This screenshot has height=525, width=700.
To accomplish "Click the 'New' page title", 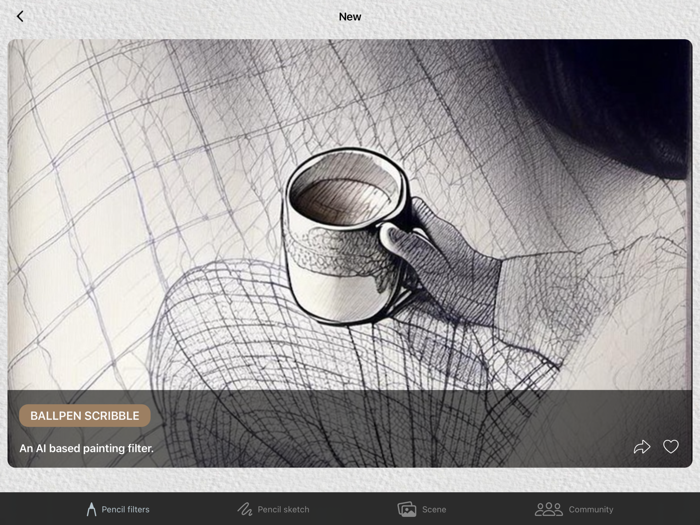I will coord(350,17).
